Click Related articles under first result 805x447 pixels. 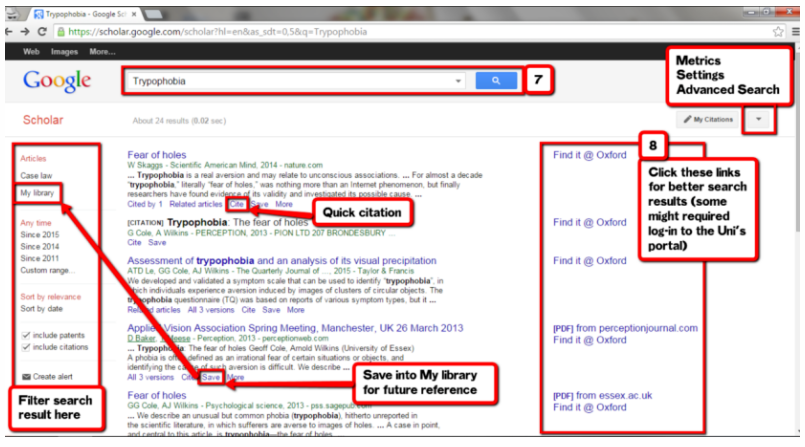[x=196, y=204]
